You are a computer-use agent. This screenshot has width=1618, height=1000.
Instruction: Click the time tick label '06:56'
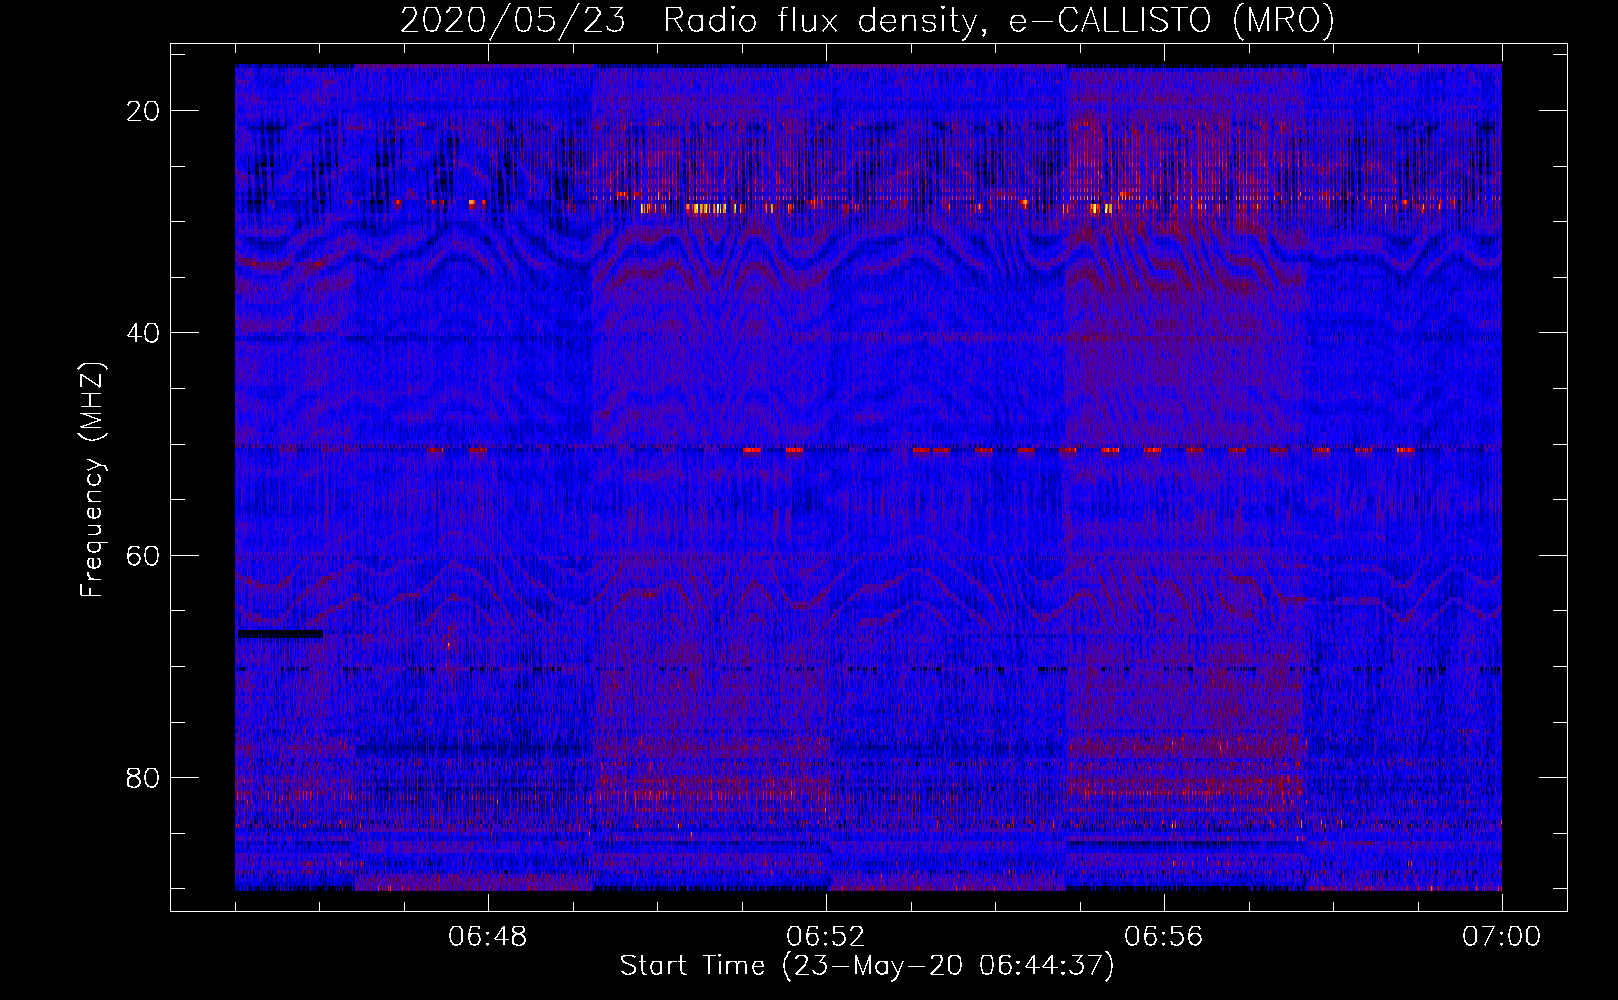(x=1164, y=937)
